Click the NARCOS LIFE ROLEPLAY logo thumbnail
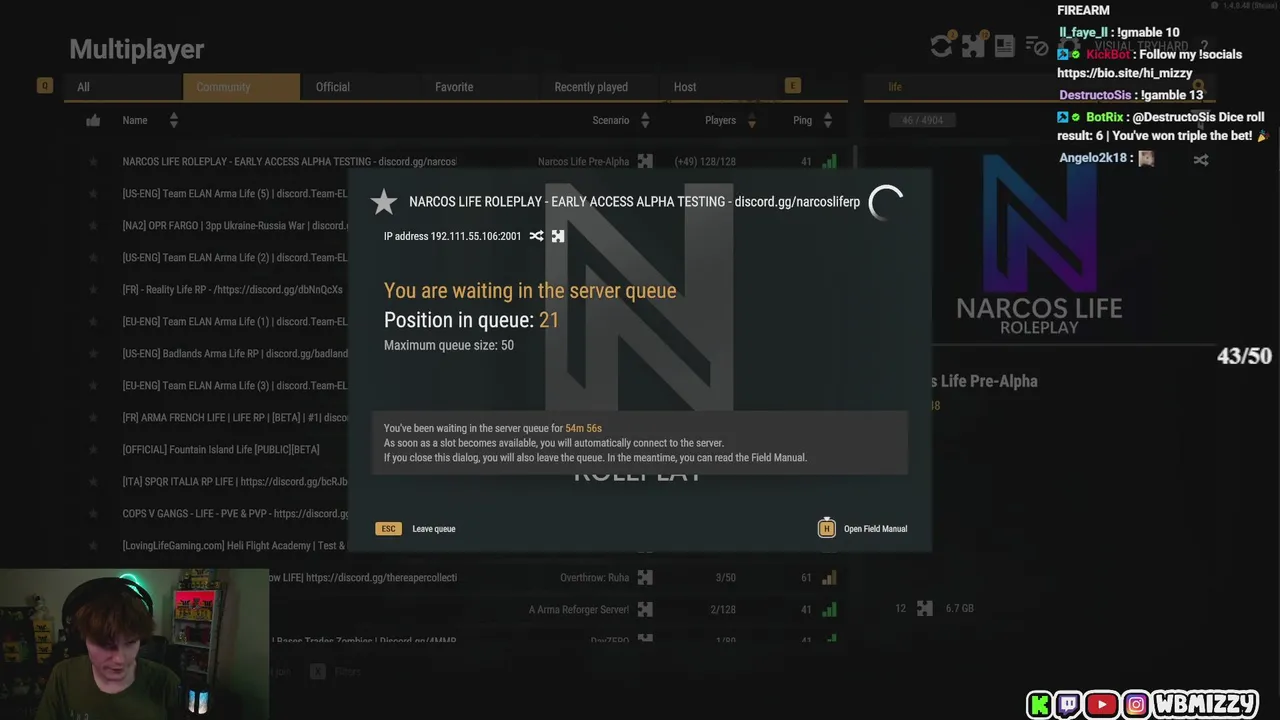The width and height of the screenshot is (1280, 720). click(1039, 245)
